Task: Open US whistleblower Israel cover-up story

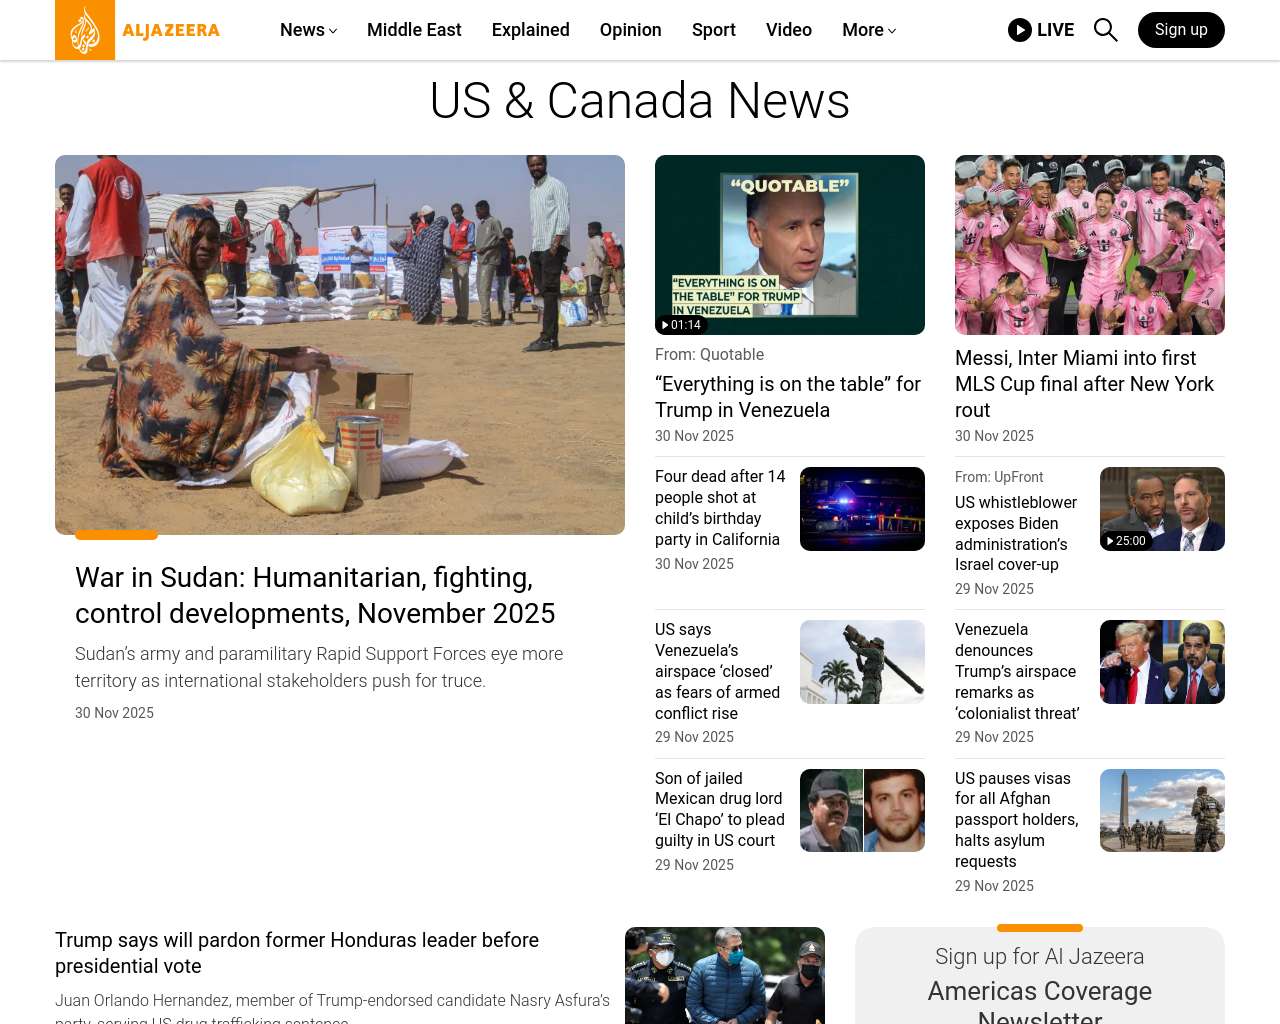Action: click(x=1016, y=533)
